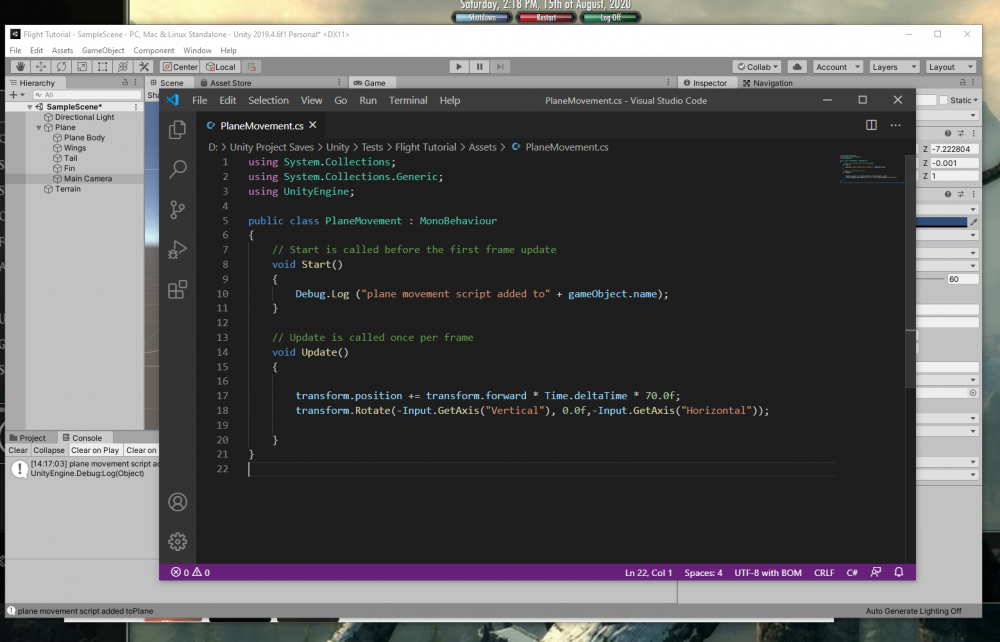The width and height of the screenshot is (1000, 642).
Task: Switch to the Game tab
Action: (370, 83)
